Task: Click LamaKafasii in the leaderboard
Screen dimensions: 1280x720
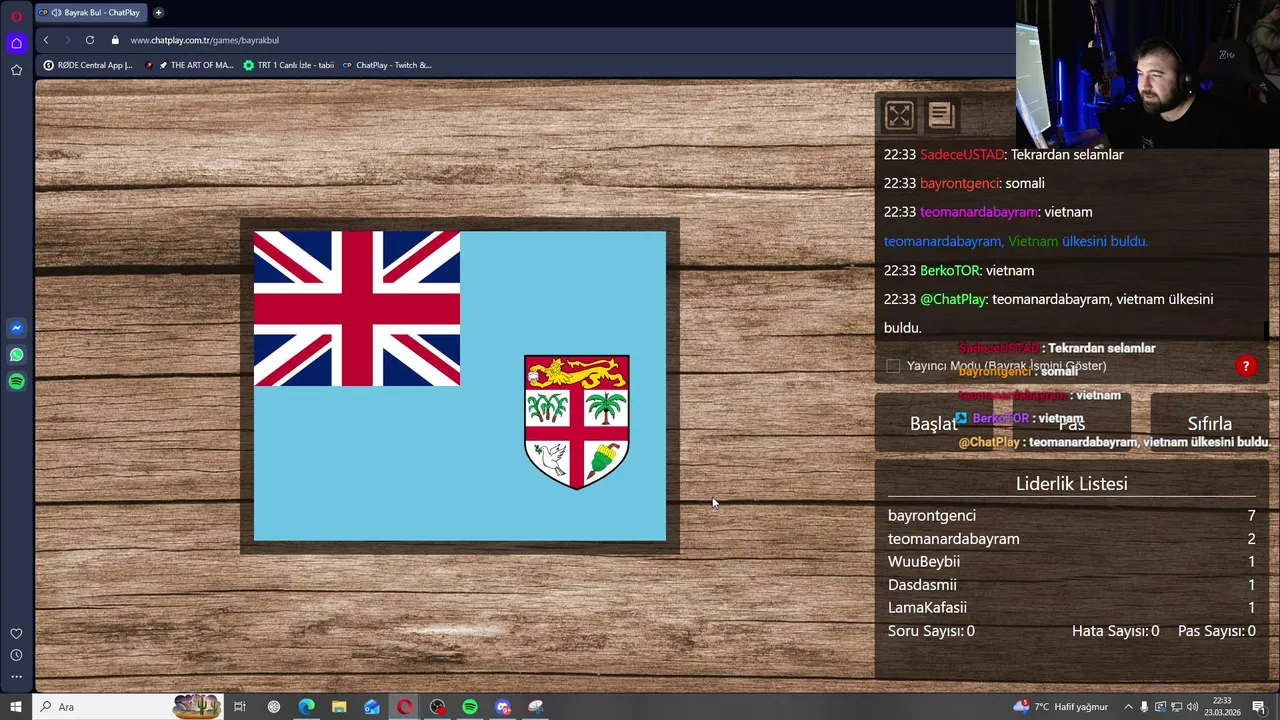Action: point(927,608)
